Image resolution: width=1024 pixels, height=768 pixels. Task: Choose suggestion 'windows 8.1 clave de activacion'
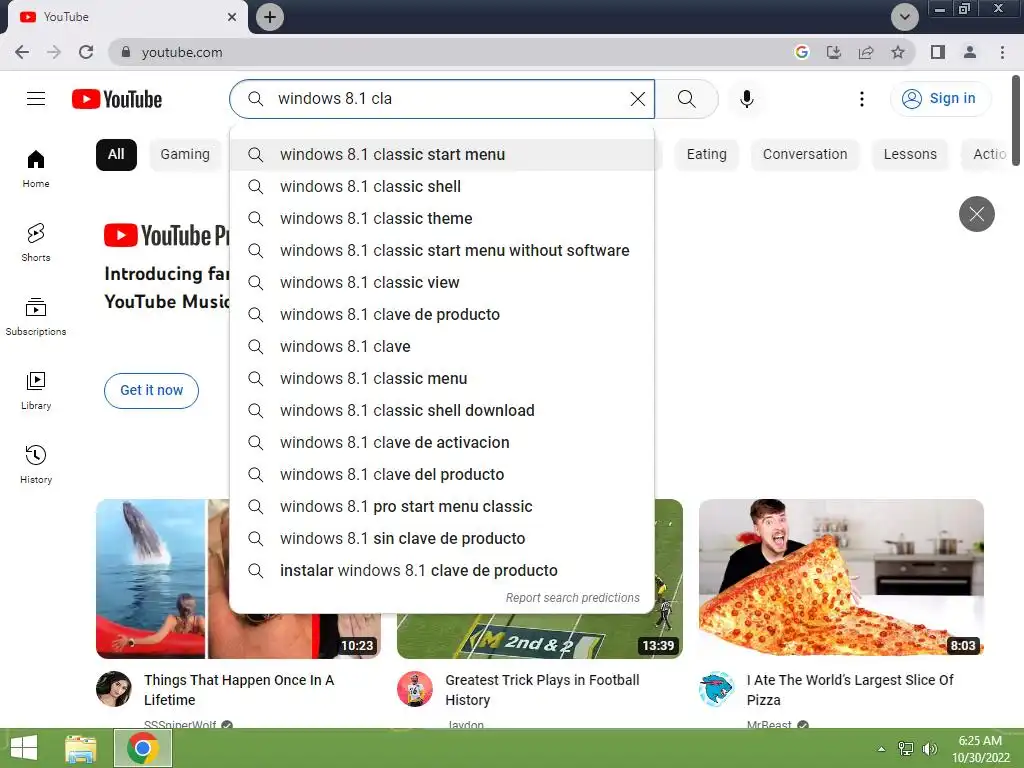coord(442,443)
